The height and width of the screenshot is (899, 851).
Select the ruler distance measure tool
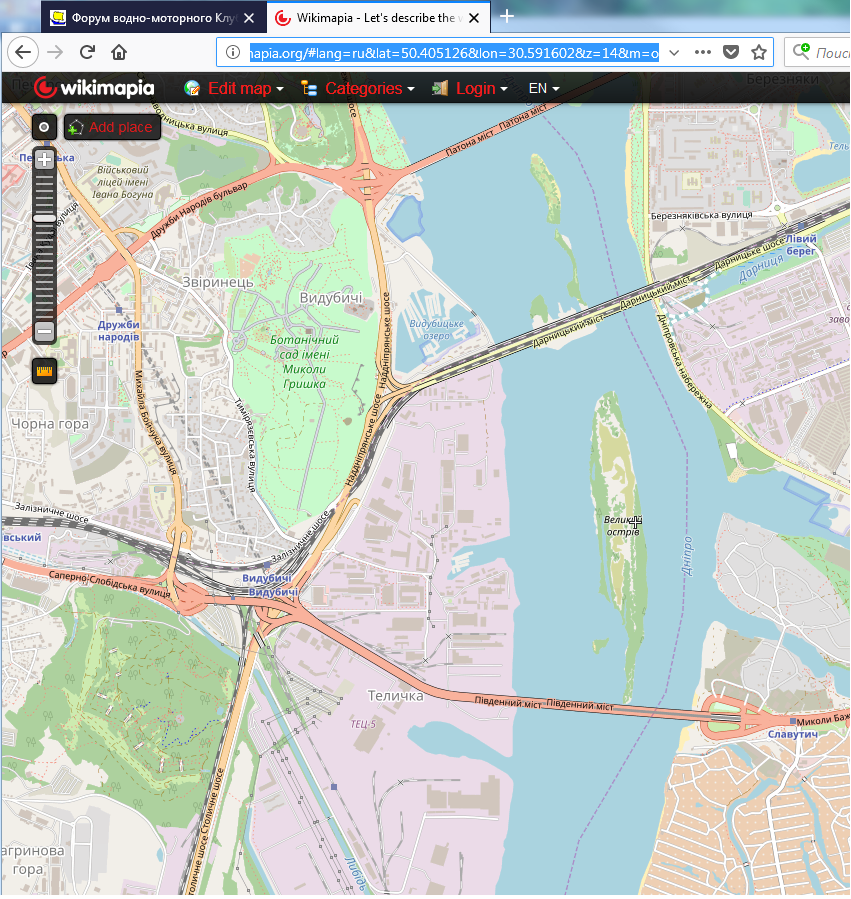coord(44,371)
